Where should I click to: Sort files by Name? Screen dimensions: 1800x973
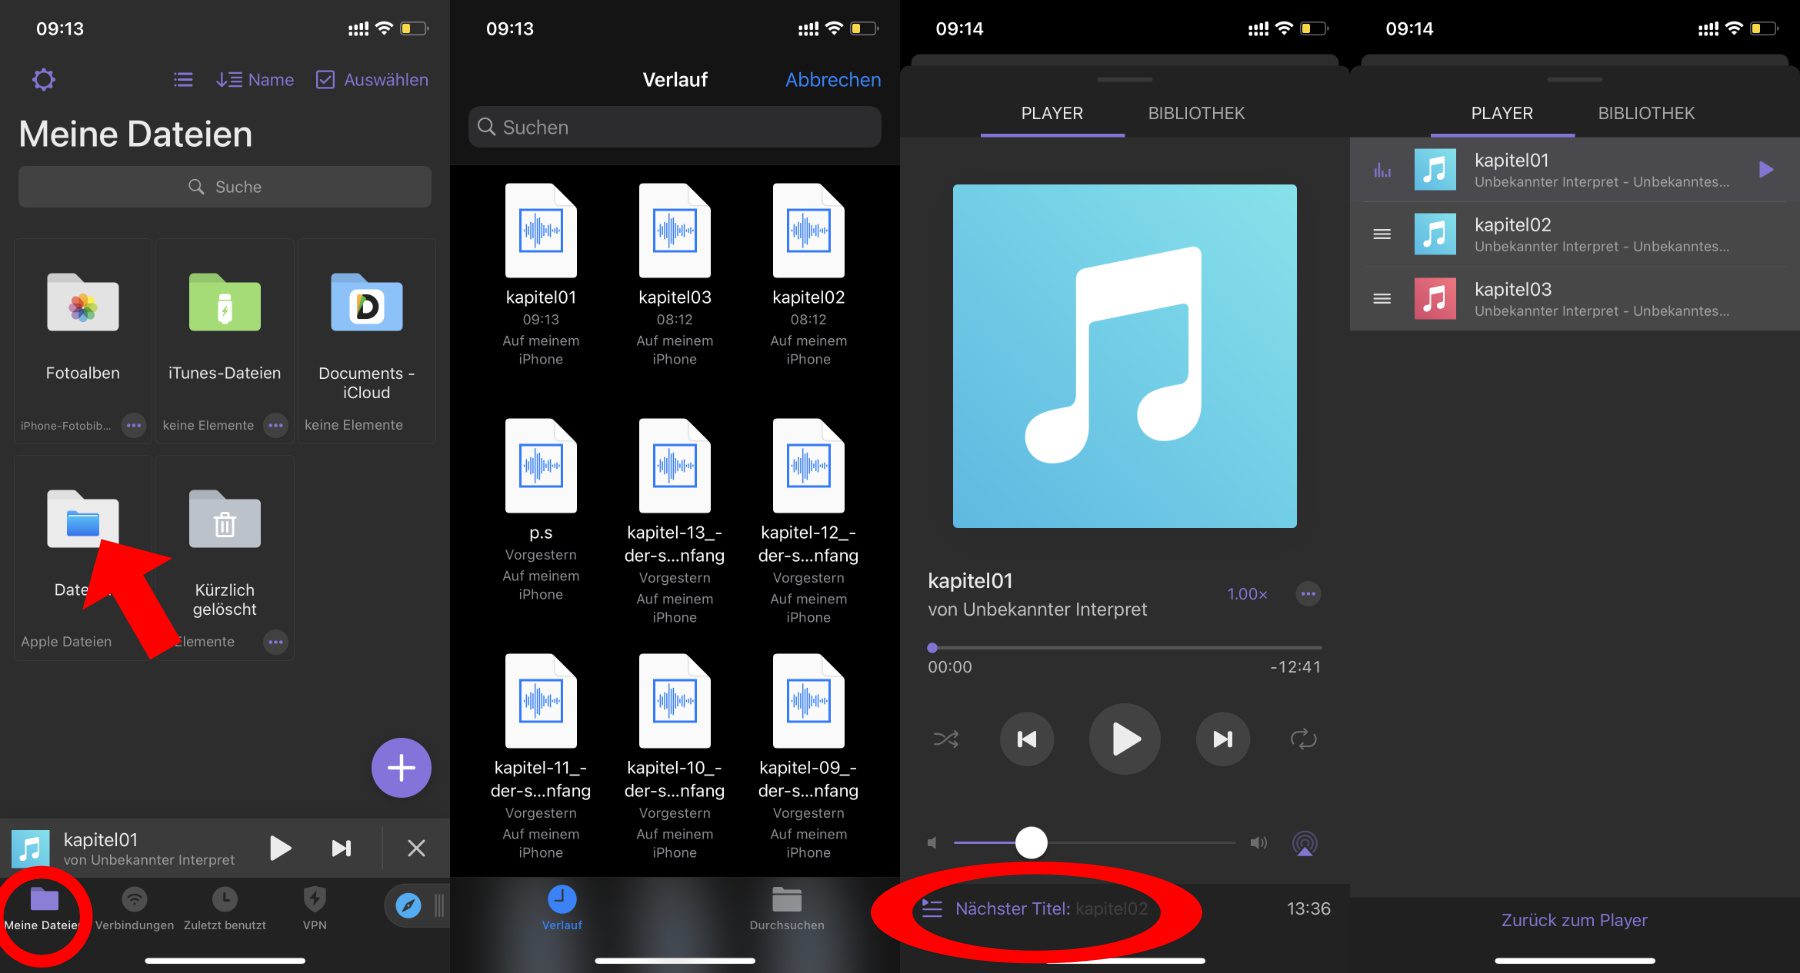click(x=255, y=79)
